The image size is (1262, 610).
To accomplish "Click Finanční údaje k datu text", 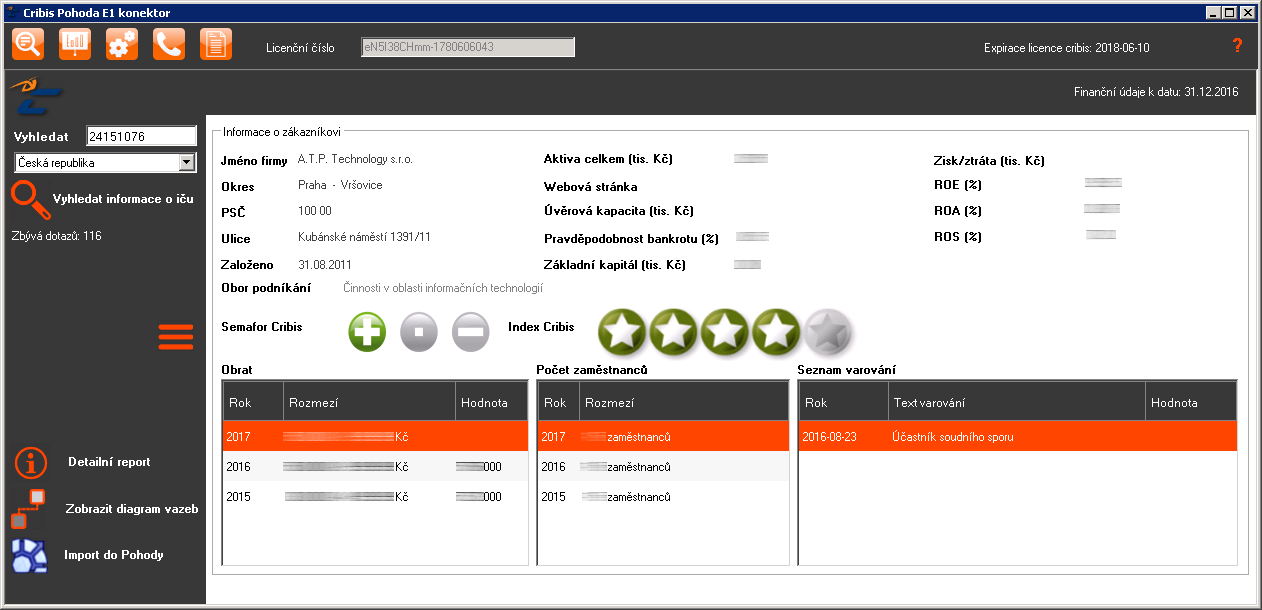I will [1156, 91].
